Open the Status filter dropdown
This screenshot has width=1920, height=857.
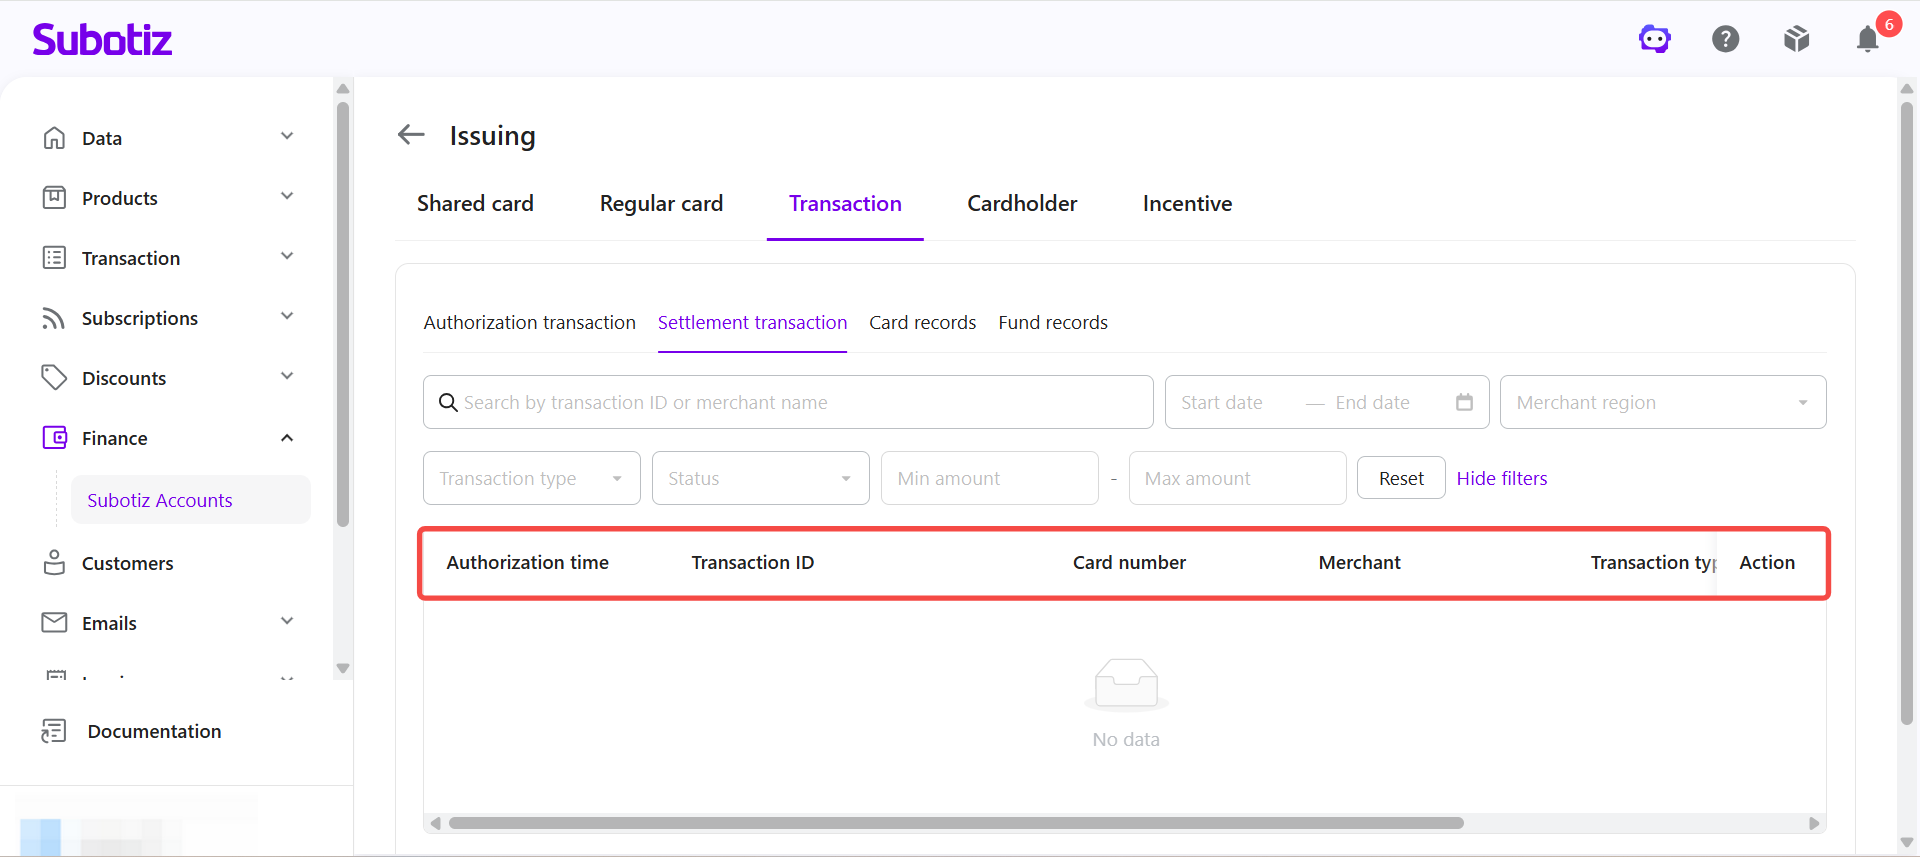[761, 478]
